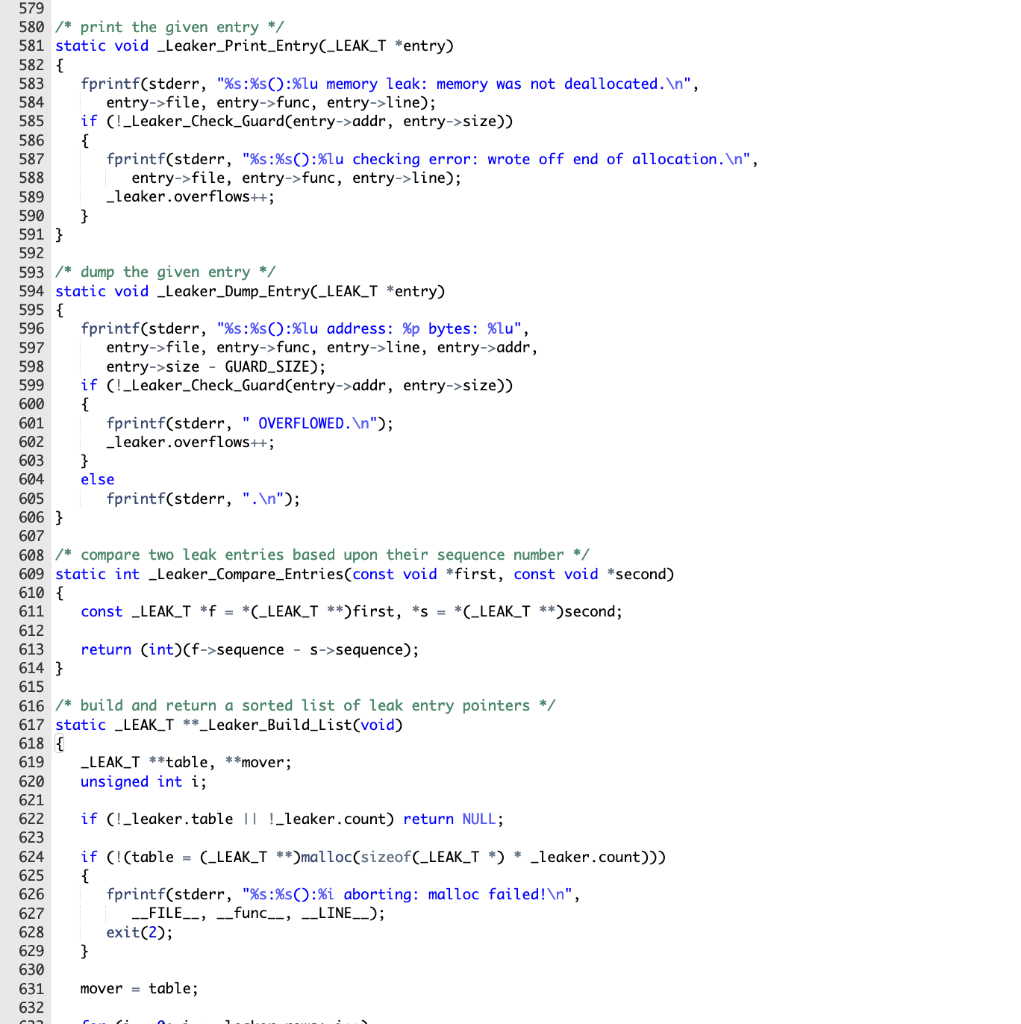Click function name _Leaker_Compare_Entries
This screenshot has width=1021, height=1024.
[x=246, y=574]
